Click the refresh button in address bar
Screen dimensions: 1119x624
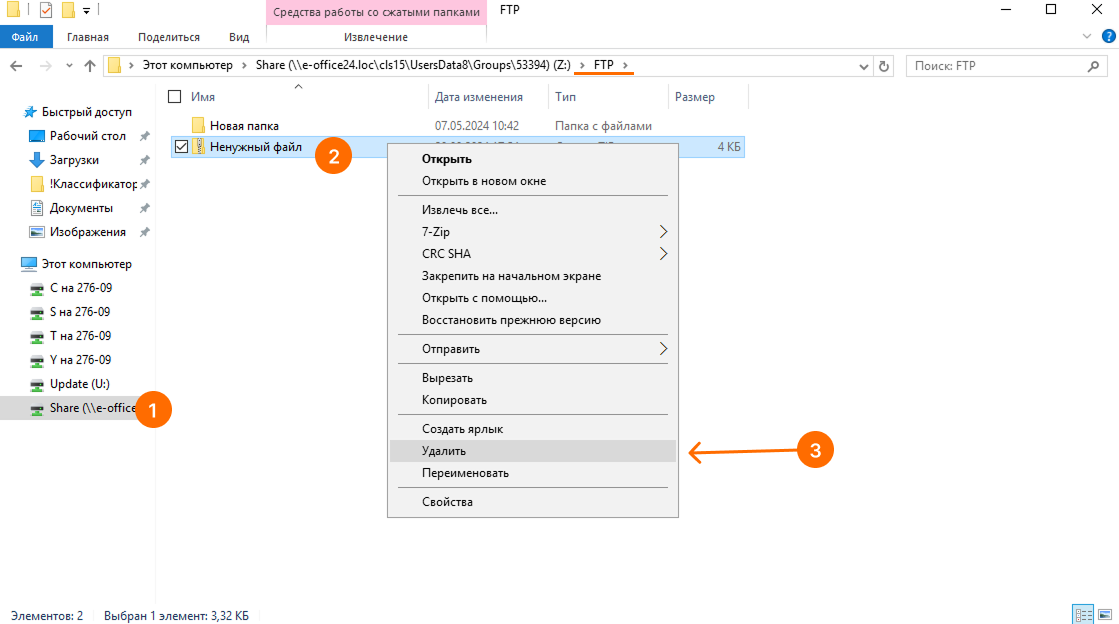coord(883,66)
